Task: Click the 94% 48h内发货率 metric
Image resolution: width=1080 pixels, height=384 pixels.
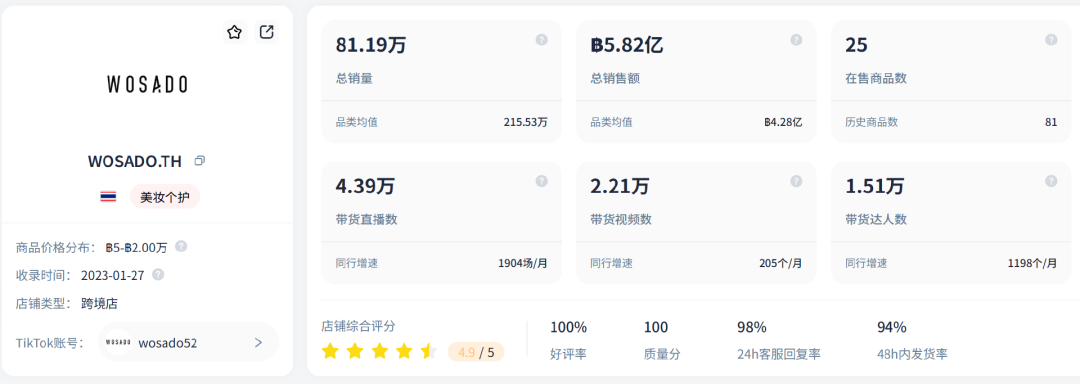Action: point(912,341)
